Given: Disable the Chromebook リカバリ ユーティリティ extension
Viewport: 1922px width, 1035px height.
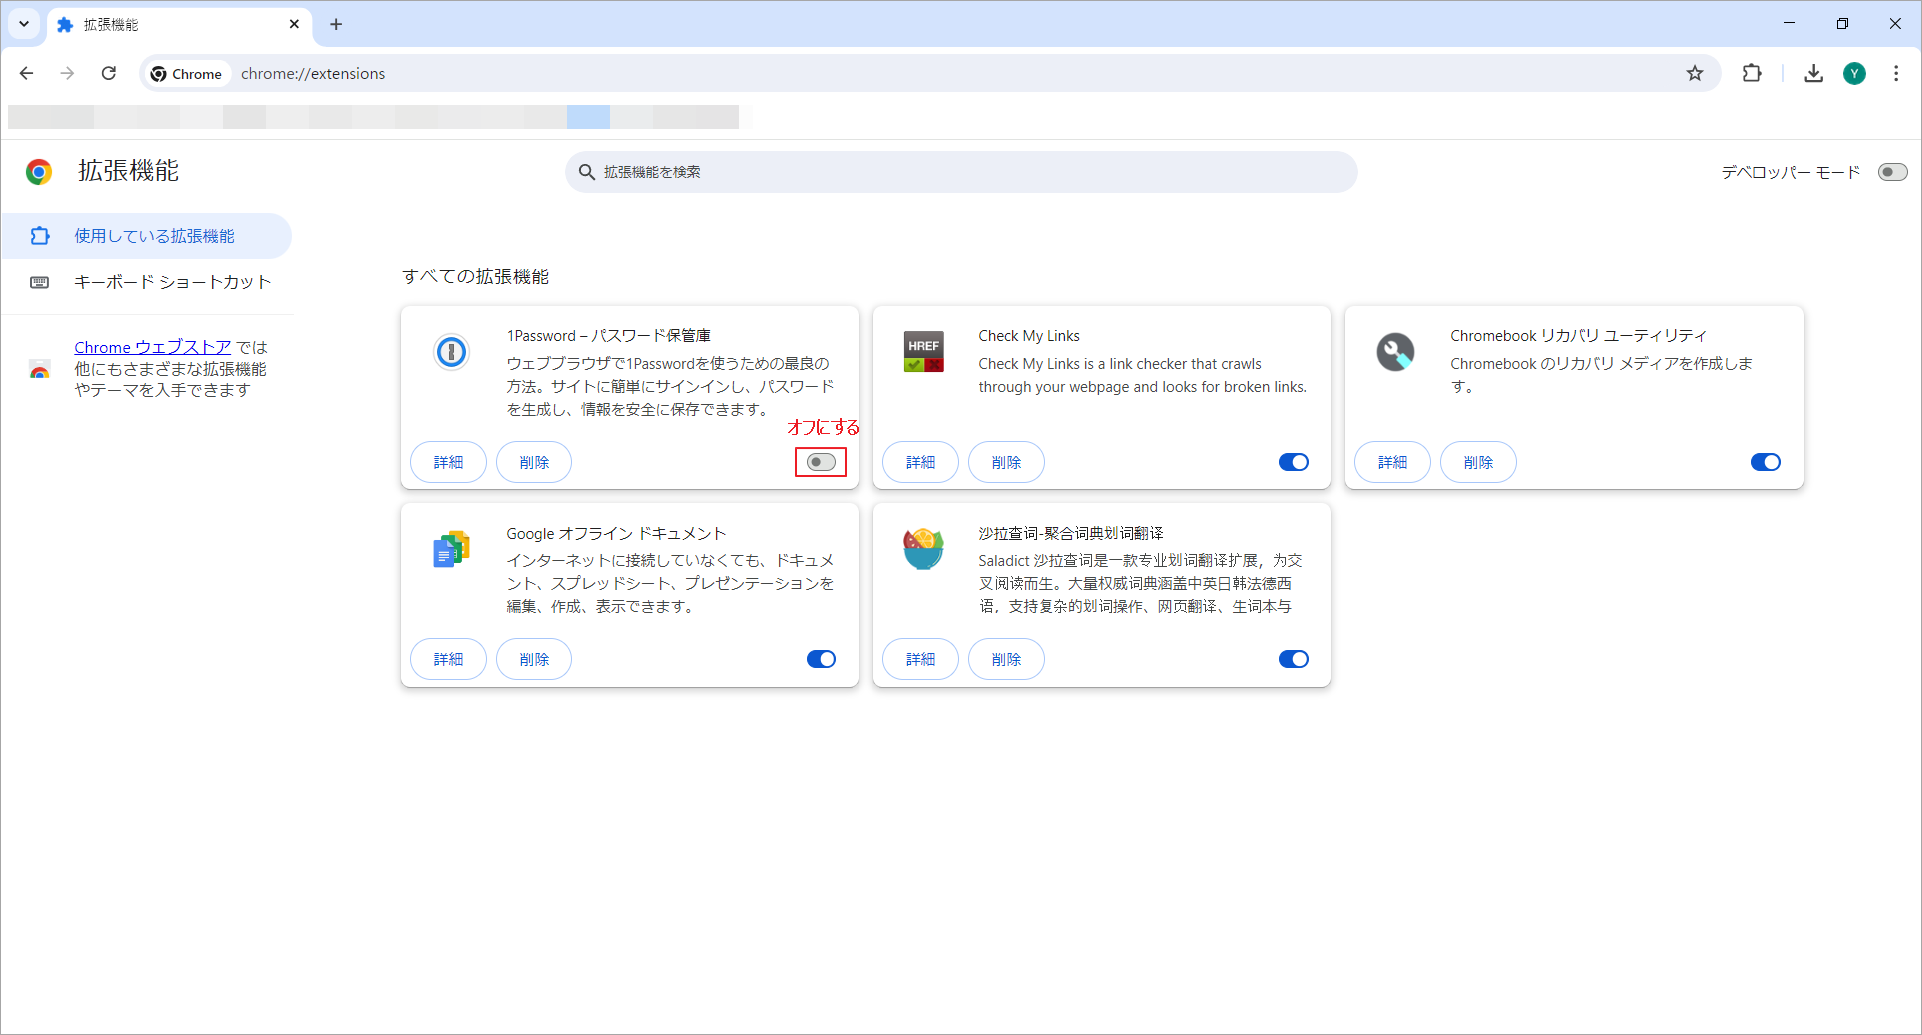Looking at the screenshot, I should click(1765, 462).
